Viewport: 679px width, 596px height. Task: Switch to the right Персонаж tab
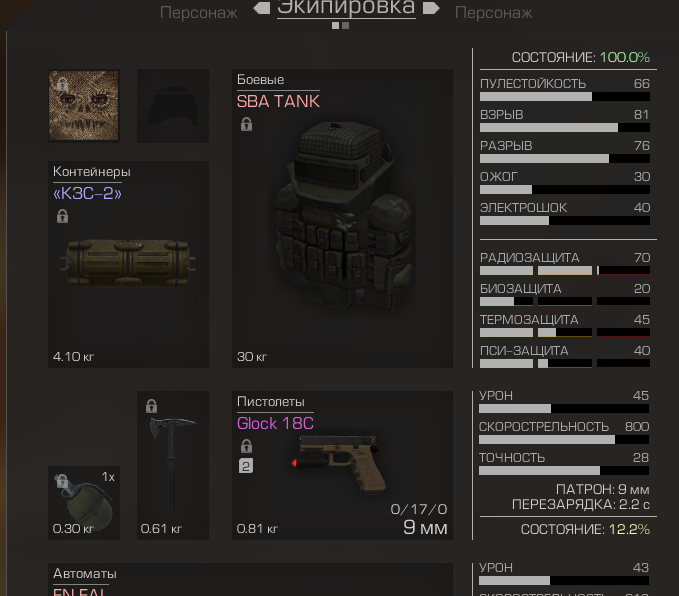[494, 13]
